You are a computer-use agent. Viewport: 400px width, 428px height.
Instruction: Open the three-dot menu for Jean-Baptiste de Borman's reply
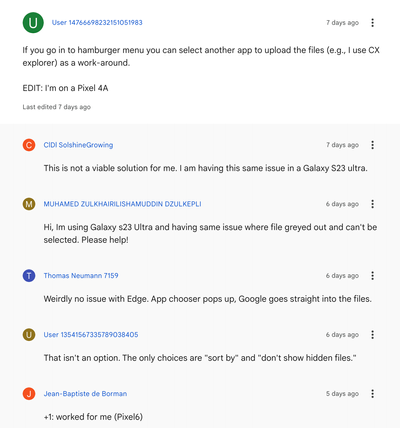(372, 394)
